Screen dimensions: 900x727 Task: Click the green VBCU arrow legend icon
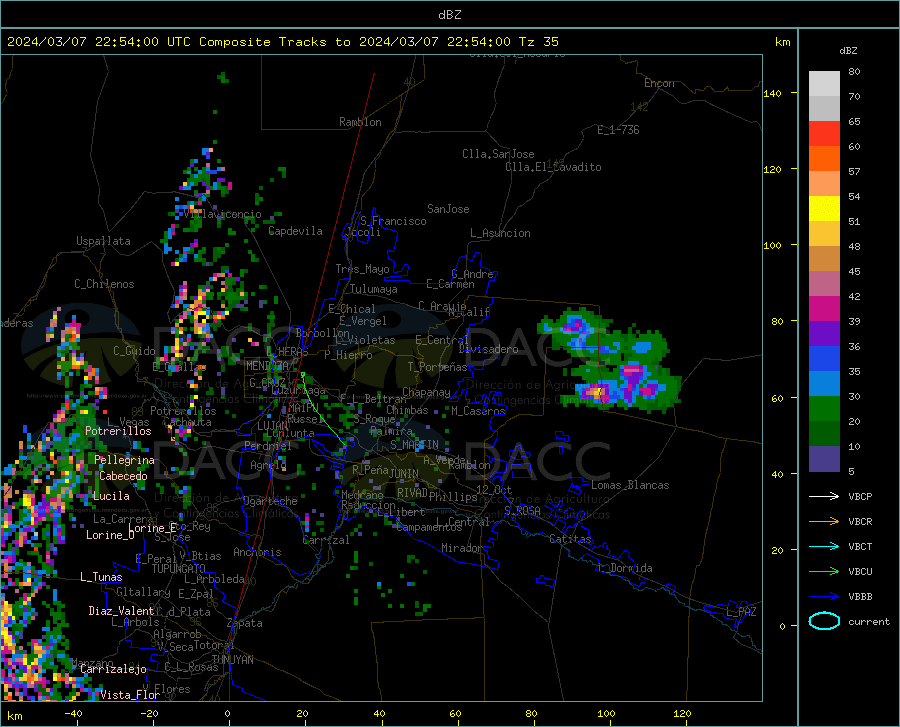coord(824,572)
